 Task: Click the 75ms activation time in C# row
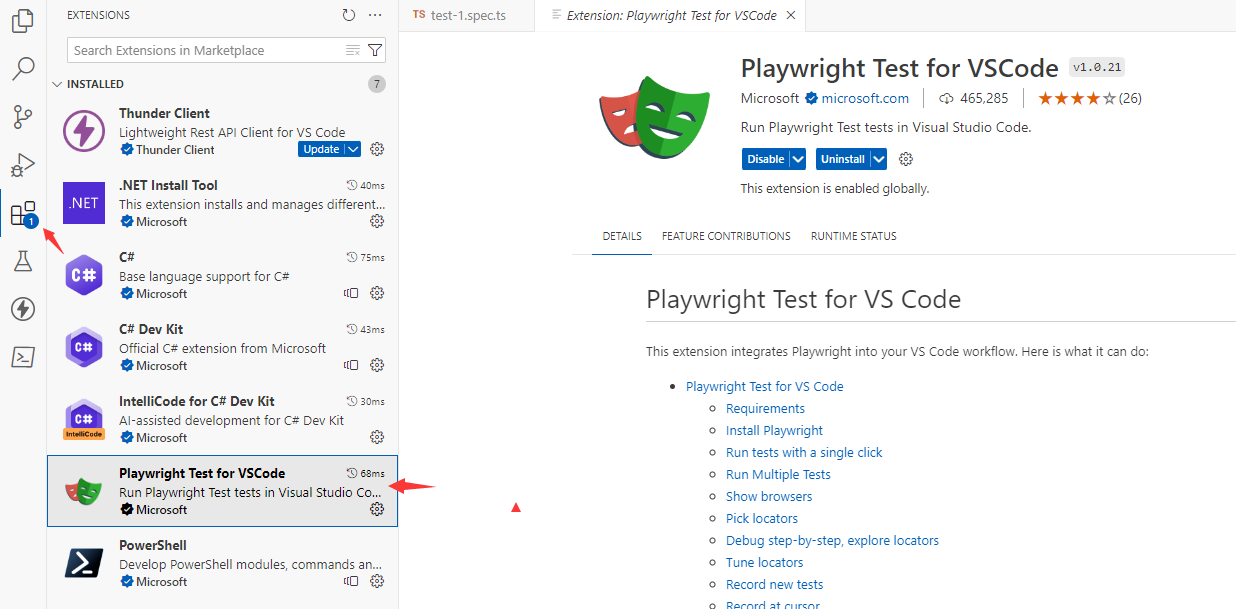coord(365,257)
